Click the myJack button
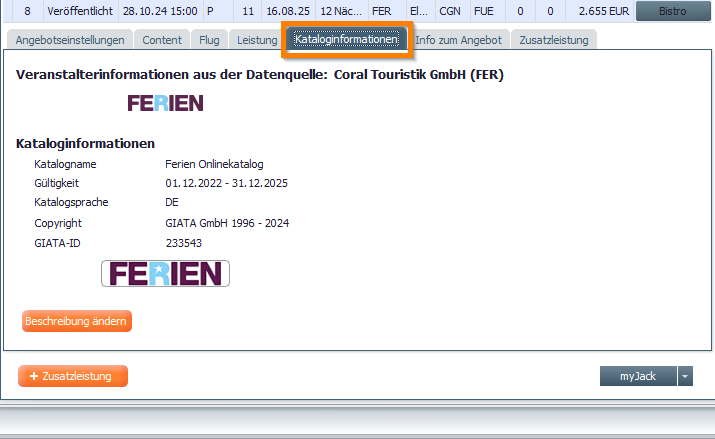 click(x=638, y=376)
